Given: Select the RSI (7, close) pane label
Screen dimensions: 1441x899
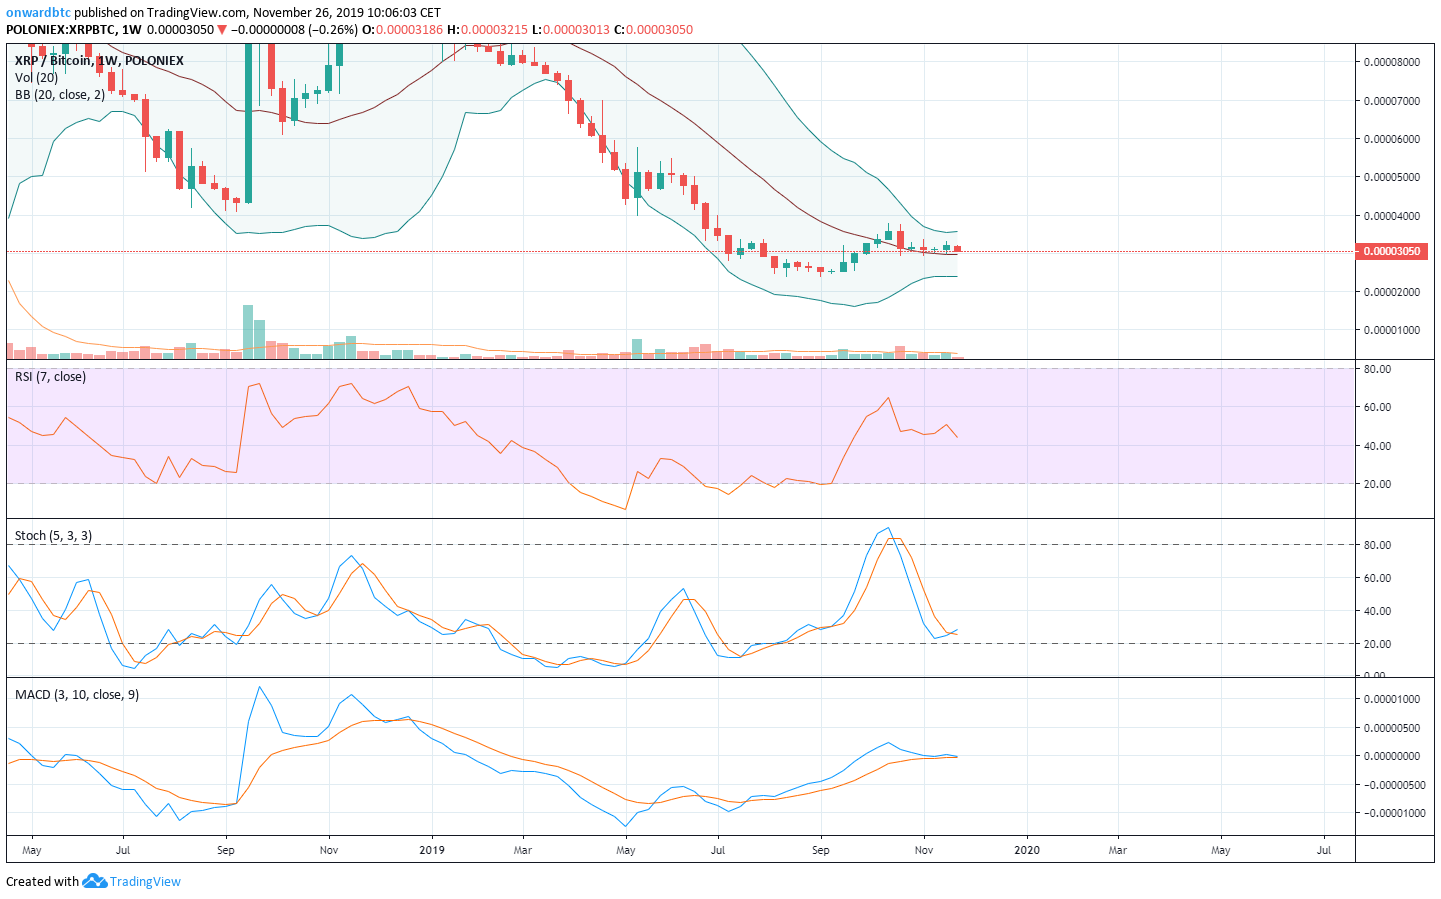Looking at the screenshot, I should tap(50, 376).
